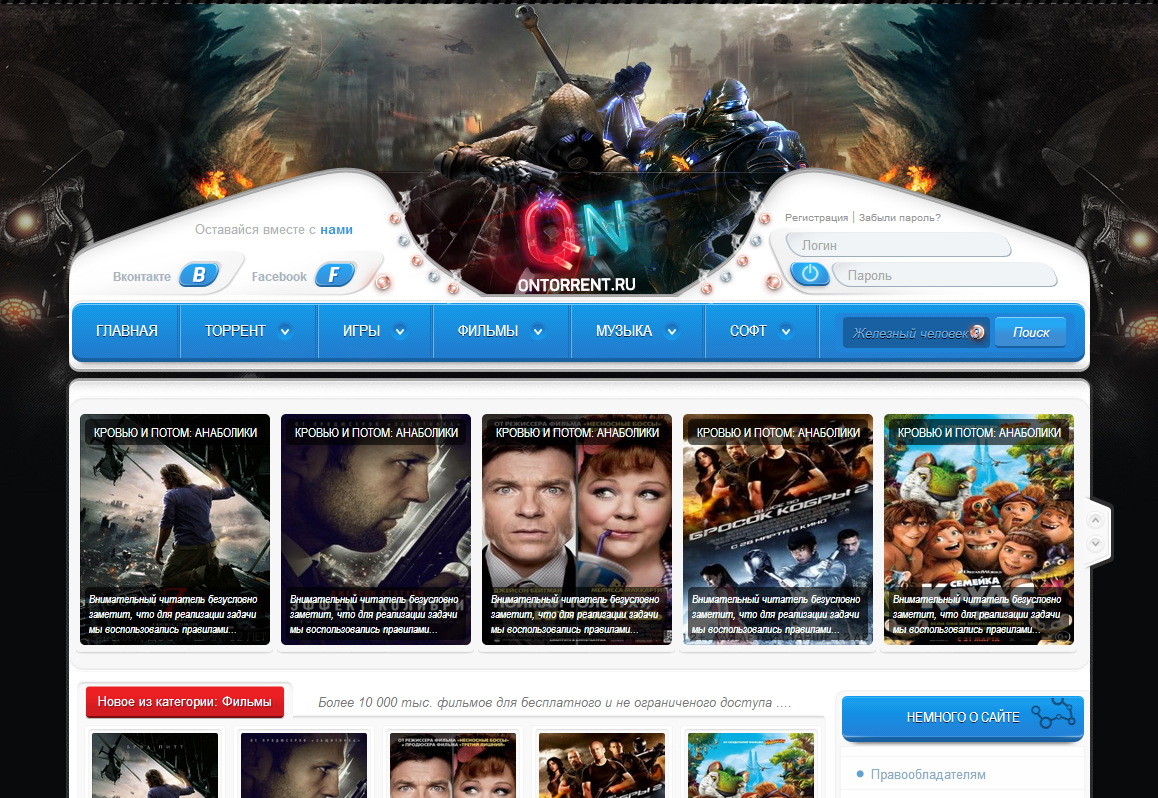Open the second slider card with gunman poster
Image resolution: width=1158 pixels, height=798 pixels.
point(376,529)
